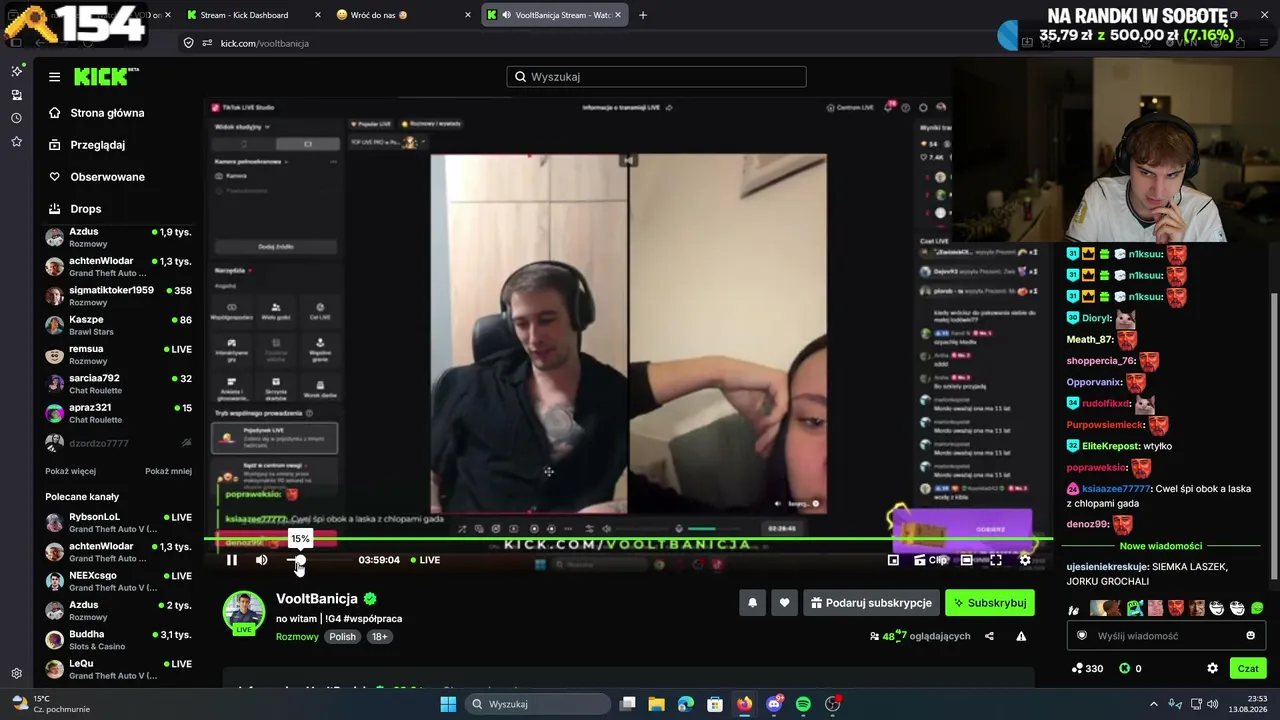Focus the Wyszukaj search field on Kick

656,77
